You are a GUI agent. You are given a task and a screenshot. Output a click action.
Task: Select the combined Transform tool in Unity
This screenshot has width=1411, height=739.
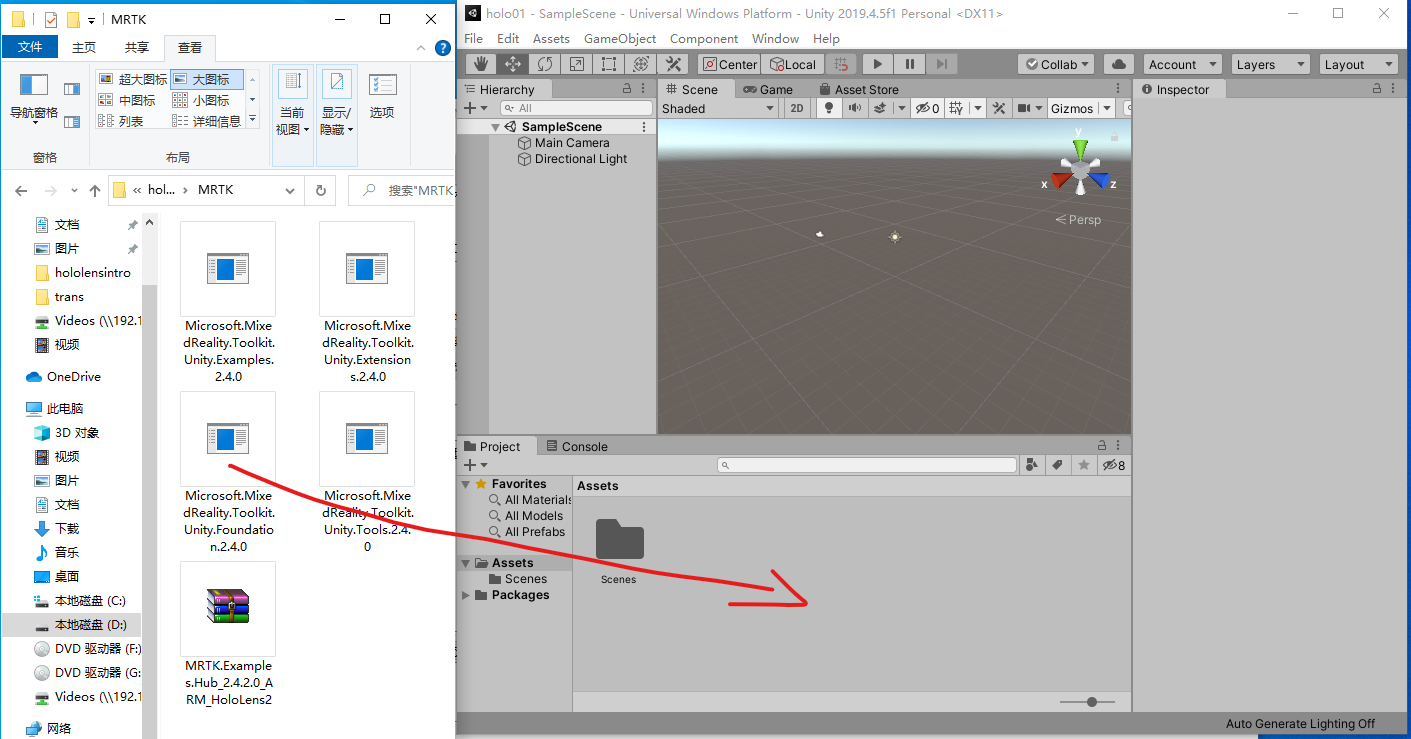click(x=641, y=64)
